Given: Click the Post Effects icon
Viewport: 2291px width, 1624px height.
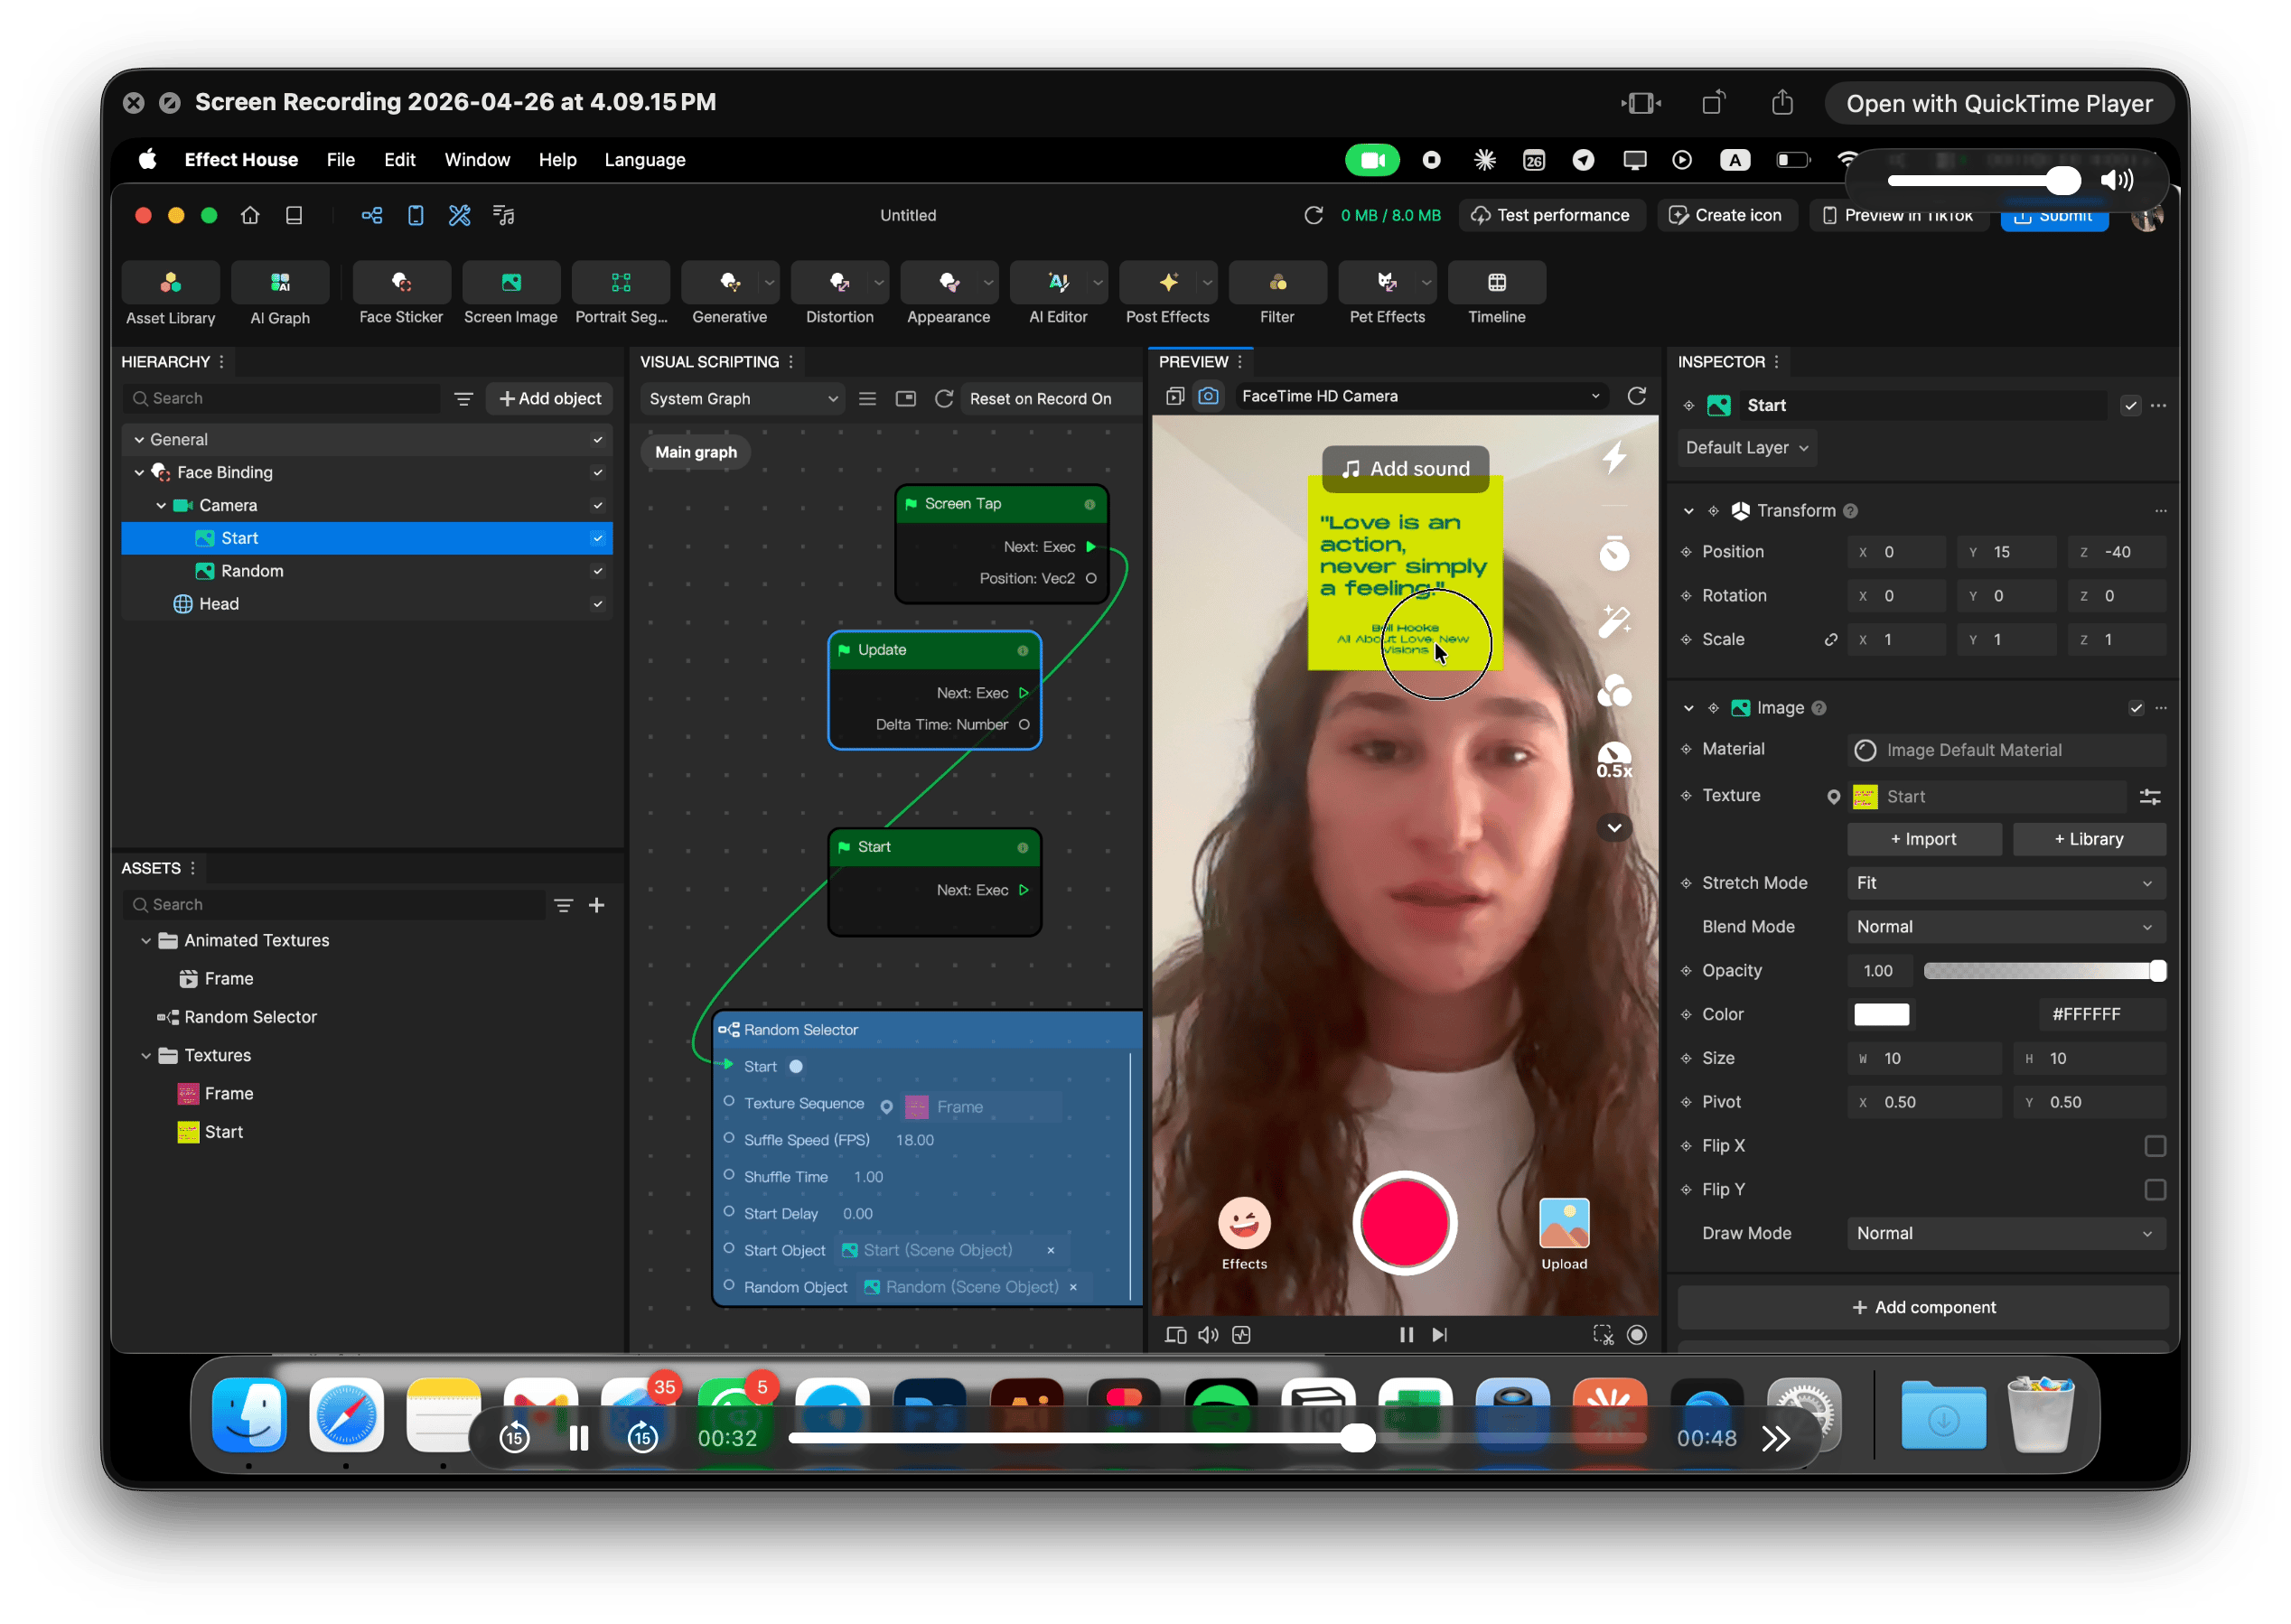Looking at the screenshot, I should pos(1168,283).
